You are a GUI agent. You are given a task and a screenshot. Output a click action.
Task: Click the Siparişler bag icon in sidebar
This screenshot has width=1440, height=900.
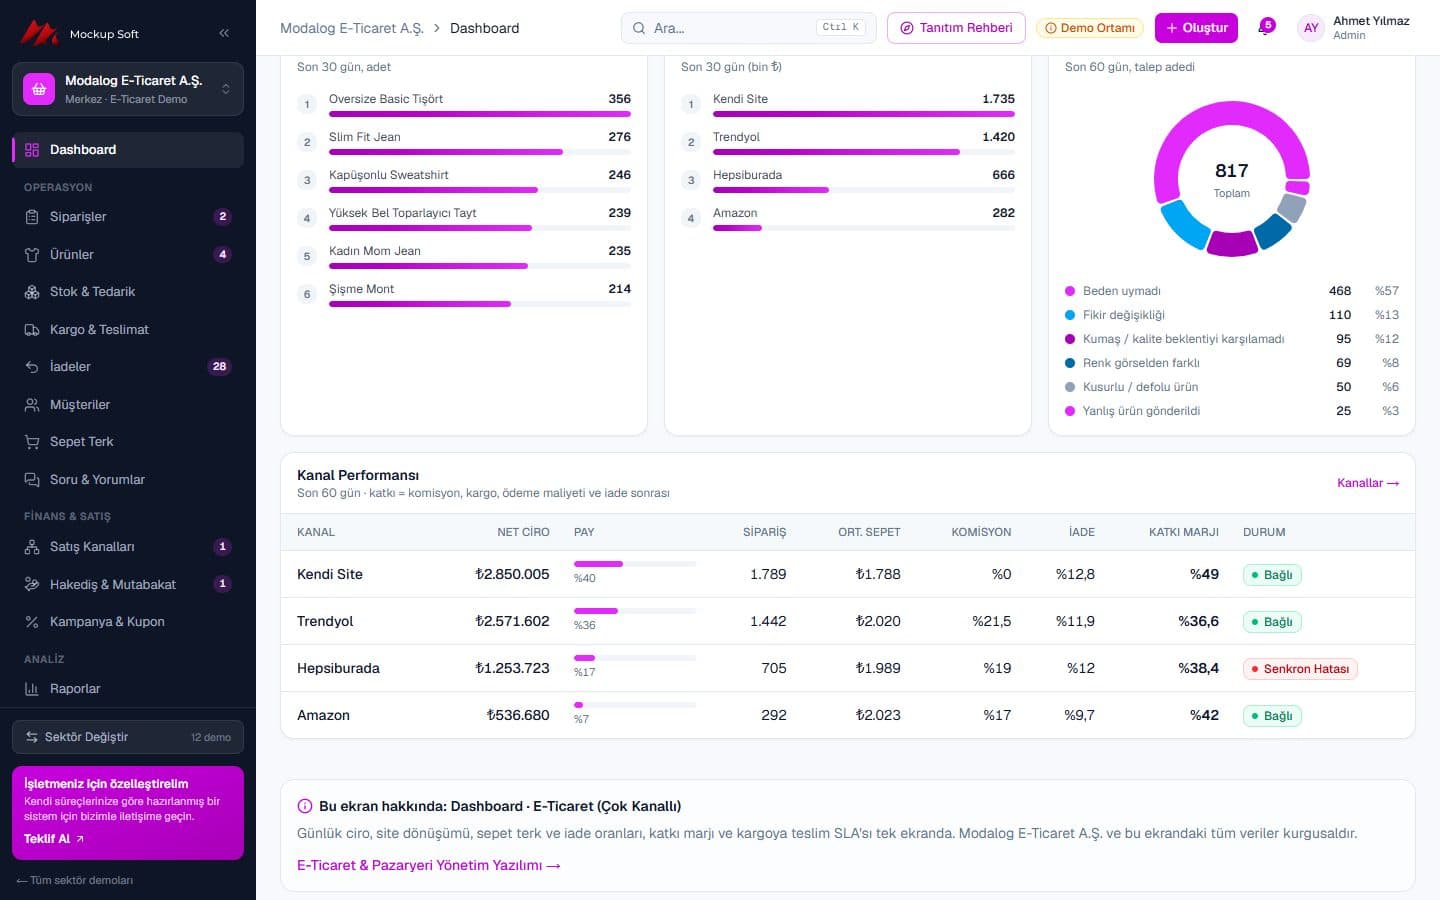click(x=32, y=217)
